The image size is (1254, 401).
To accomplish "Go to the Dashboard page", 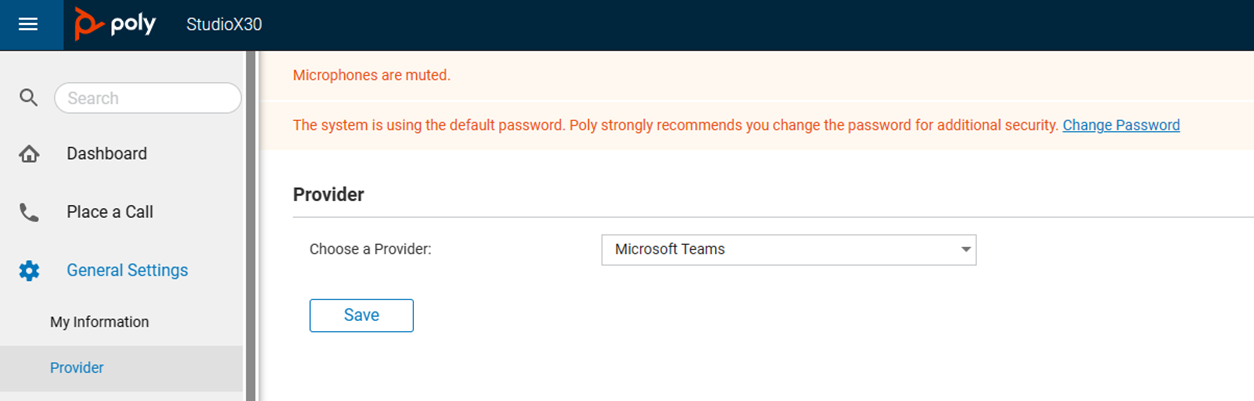I will coord(107,154).
